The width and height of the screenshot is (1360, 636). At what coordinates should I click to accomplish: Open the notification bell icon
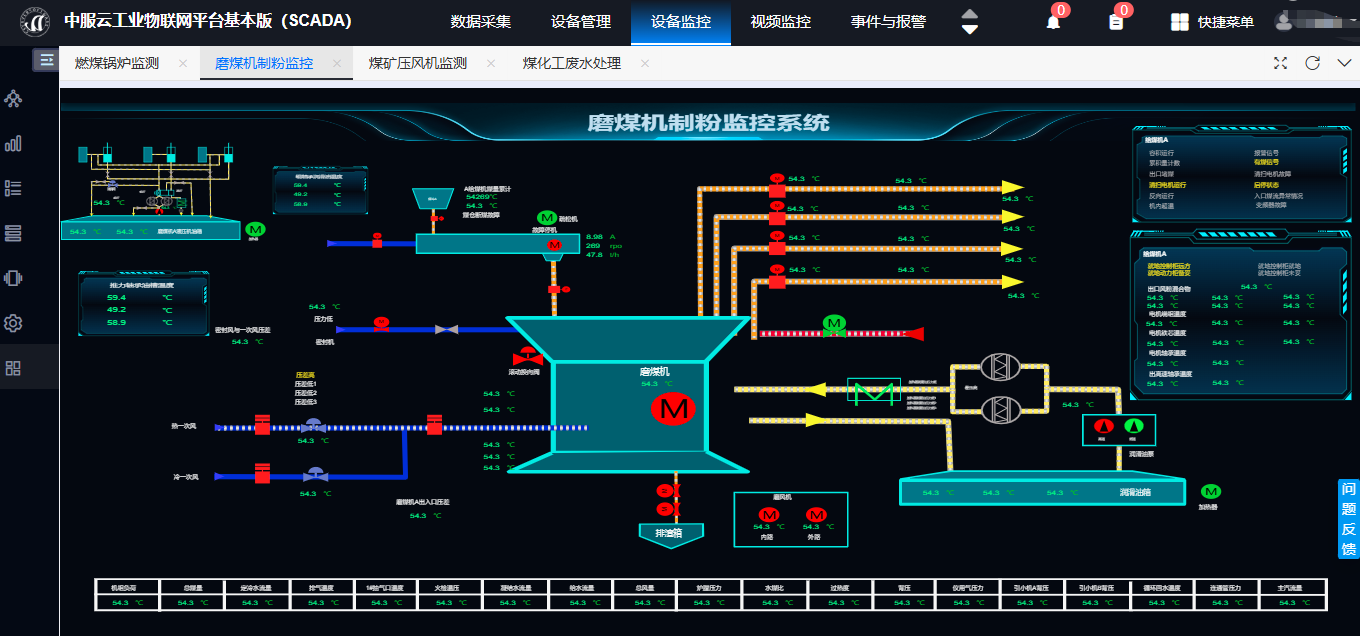tap(1053, 22)
